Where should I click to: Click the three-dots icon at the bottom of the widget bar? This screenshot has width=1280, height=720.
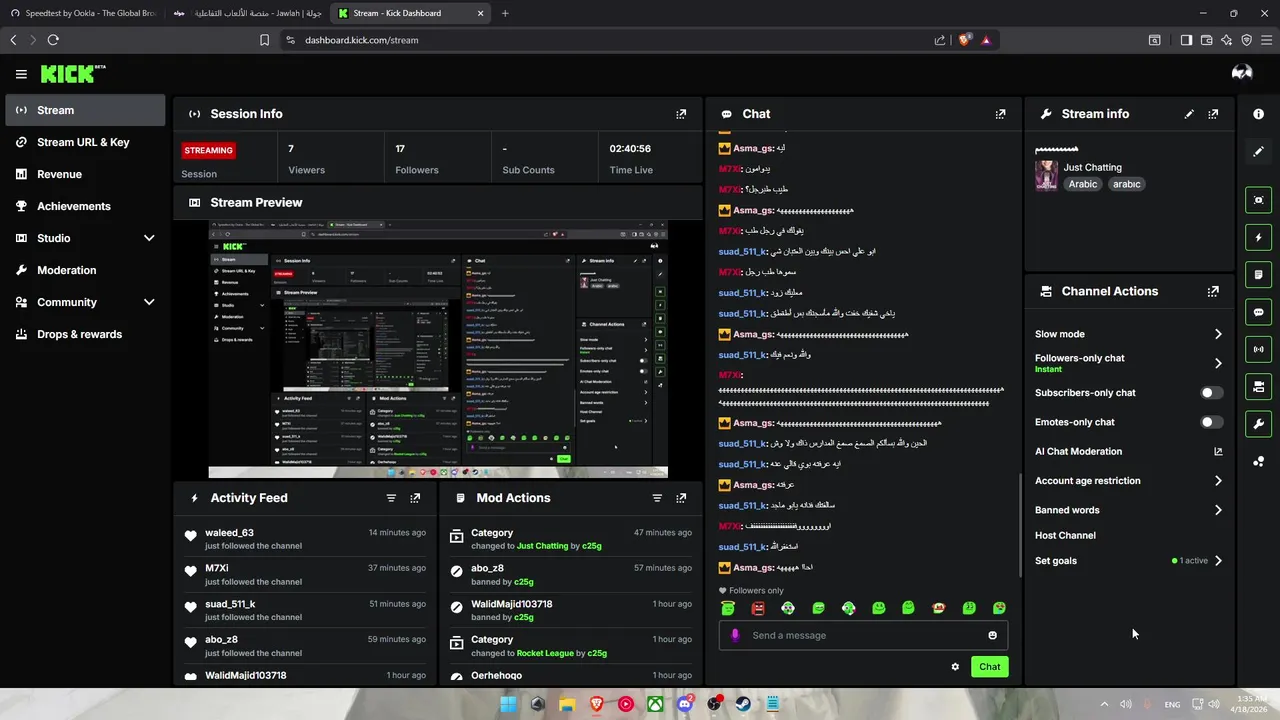click(x=1258, y=461)
